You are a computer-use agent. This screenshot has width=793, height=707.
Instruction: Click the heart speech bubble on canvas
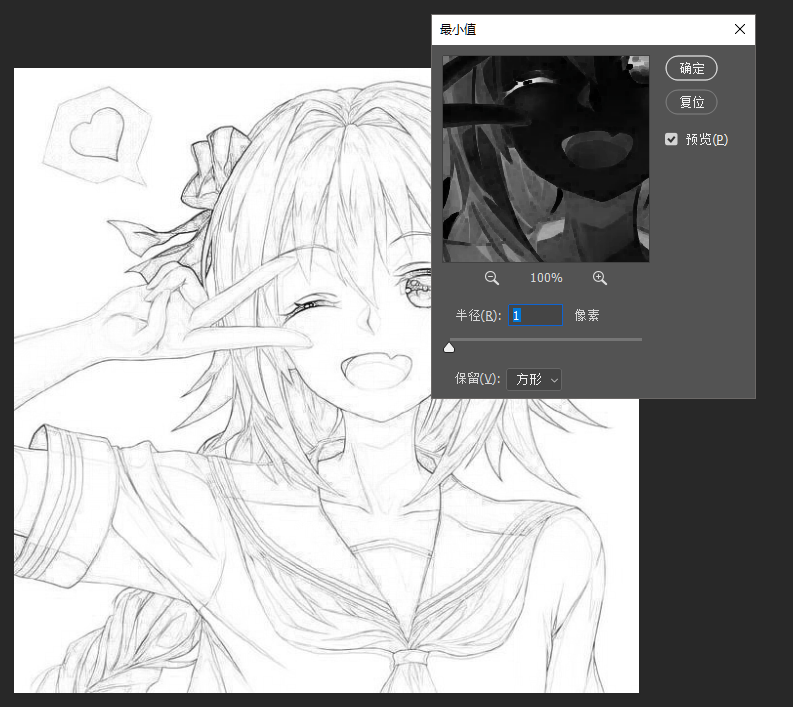point(97,135)
